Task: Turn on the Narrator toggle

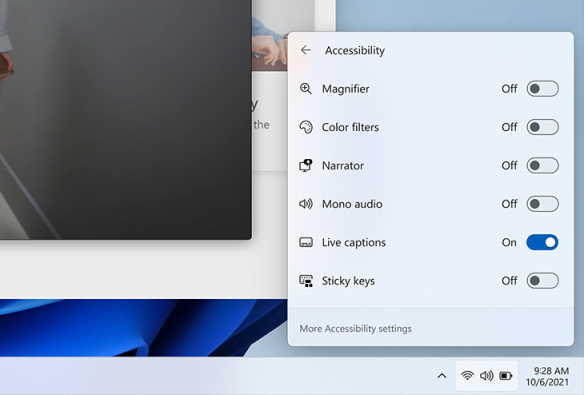Action: pos(542,165)
